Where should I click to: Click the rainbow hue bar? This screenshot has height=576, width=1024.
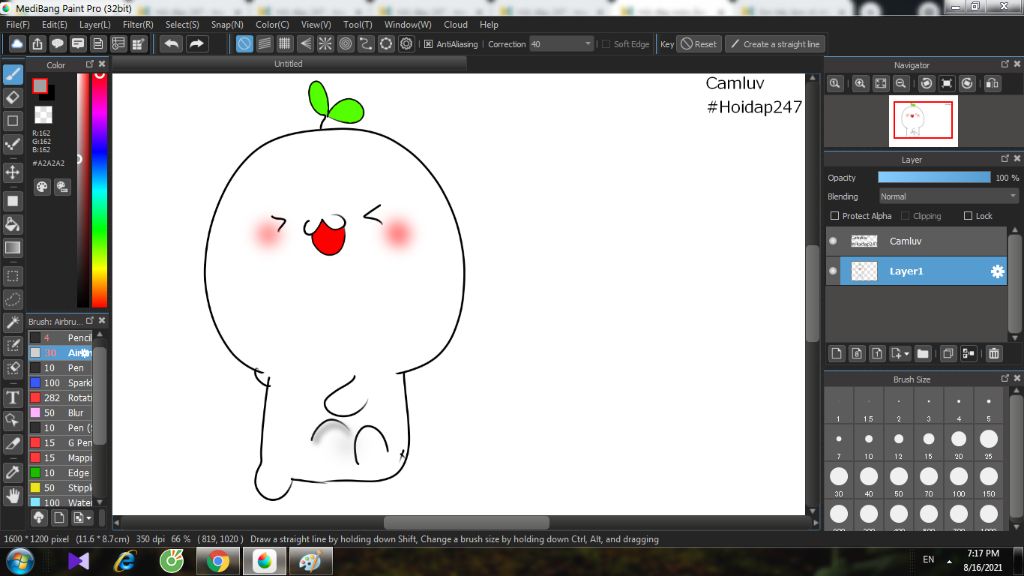[99, 189]
